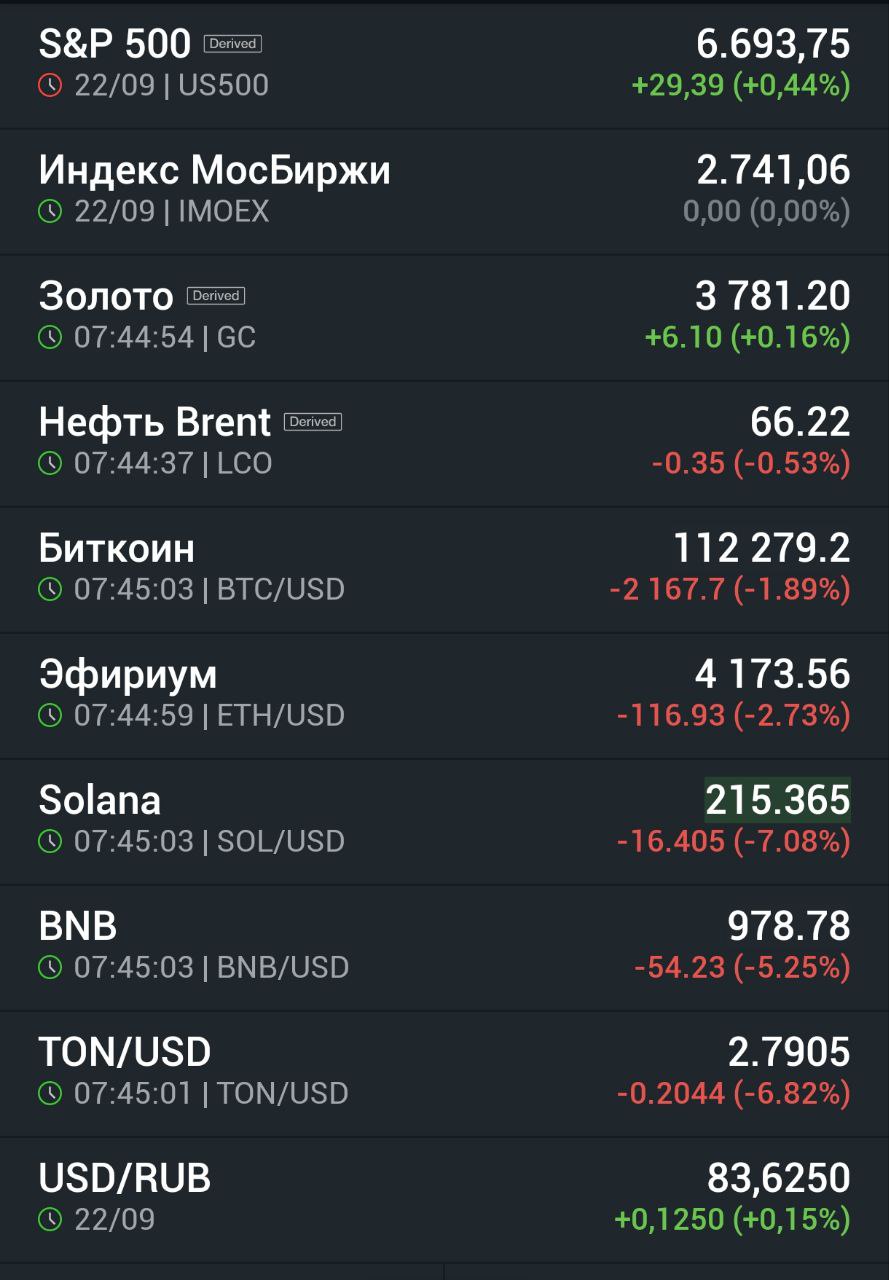This screenshot has width=889, height=1280.
Task: Click the clock icon under USD/RUB
Action: [x=50, y=1220]
